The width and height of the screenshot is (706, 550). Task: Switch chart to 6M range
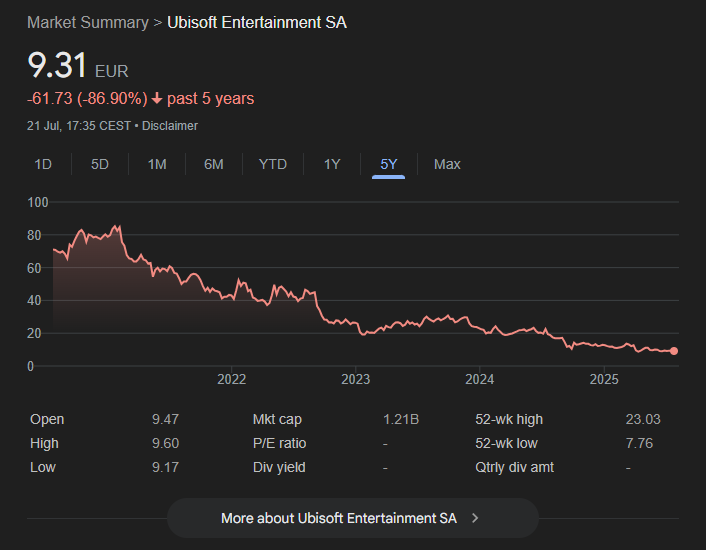214,164
